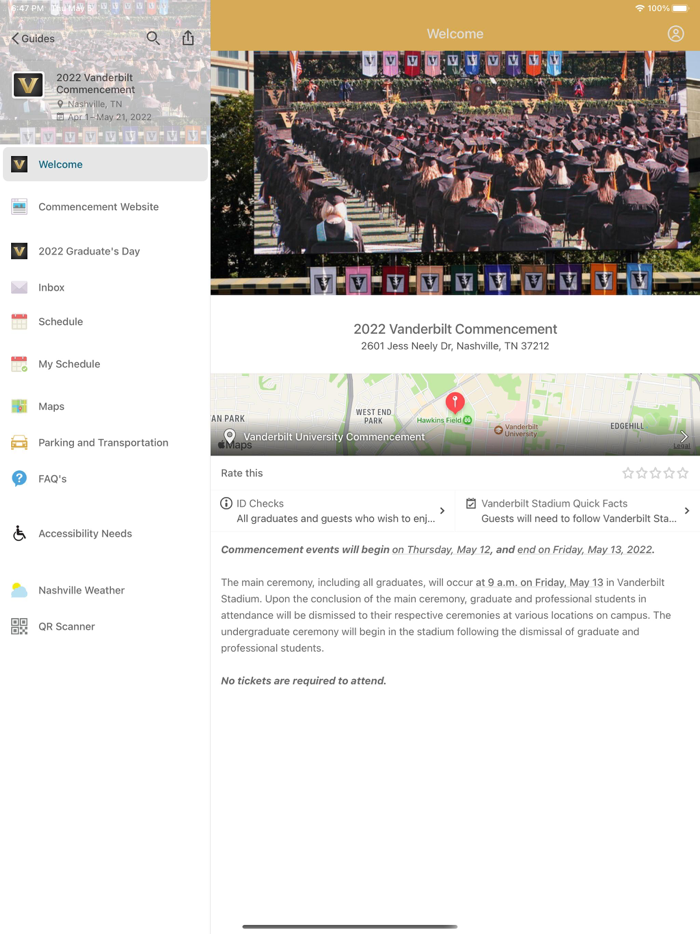Viewport: 700px width, 934px height.
Task: Tap Vanderbilt University Commencement location pin icon
Action: click(229, 436)
